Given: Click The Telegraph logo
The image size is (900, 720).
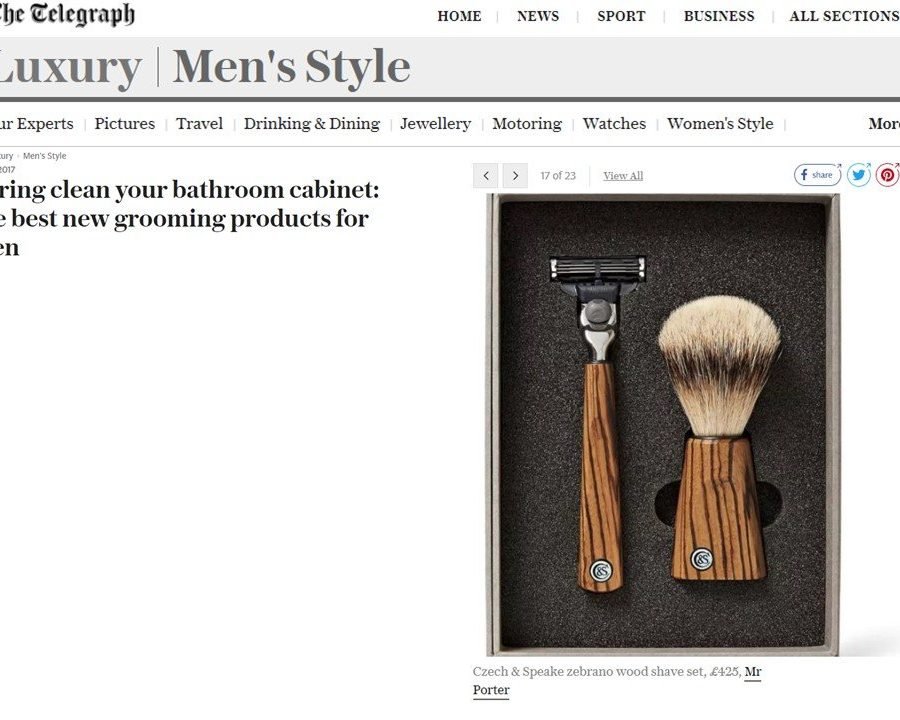Looking at the screenshot, I should 66,14.
